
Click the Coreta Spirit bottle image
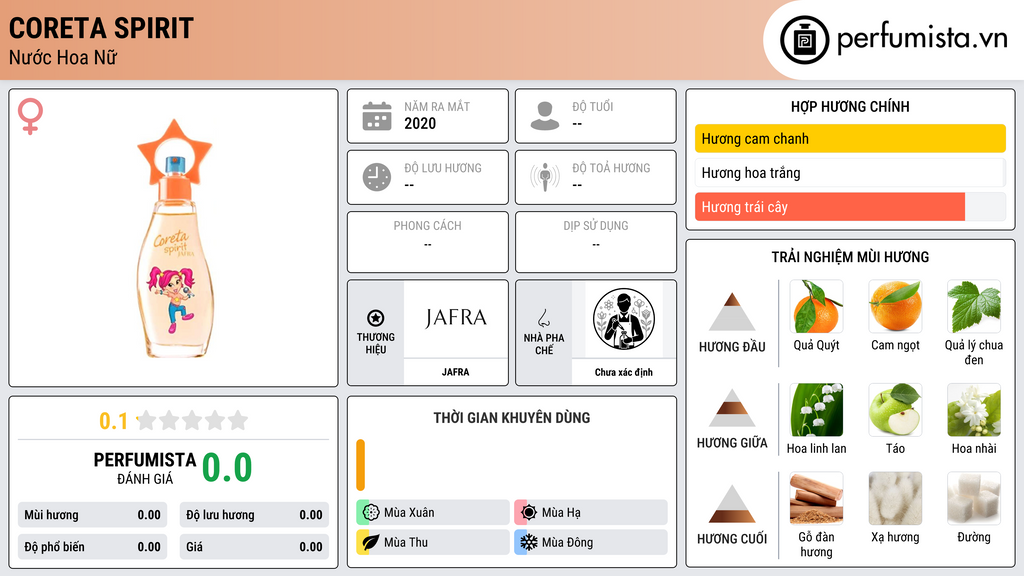coord(174,238)
